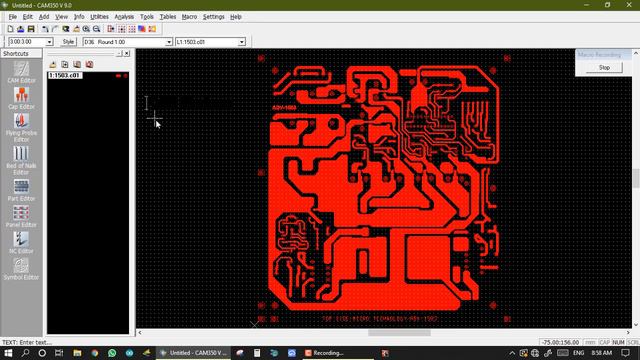Click first icon in layer panel toolbar
Viewport: 640px width, 360px height.
point(53,64)
